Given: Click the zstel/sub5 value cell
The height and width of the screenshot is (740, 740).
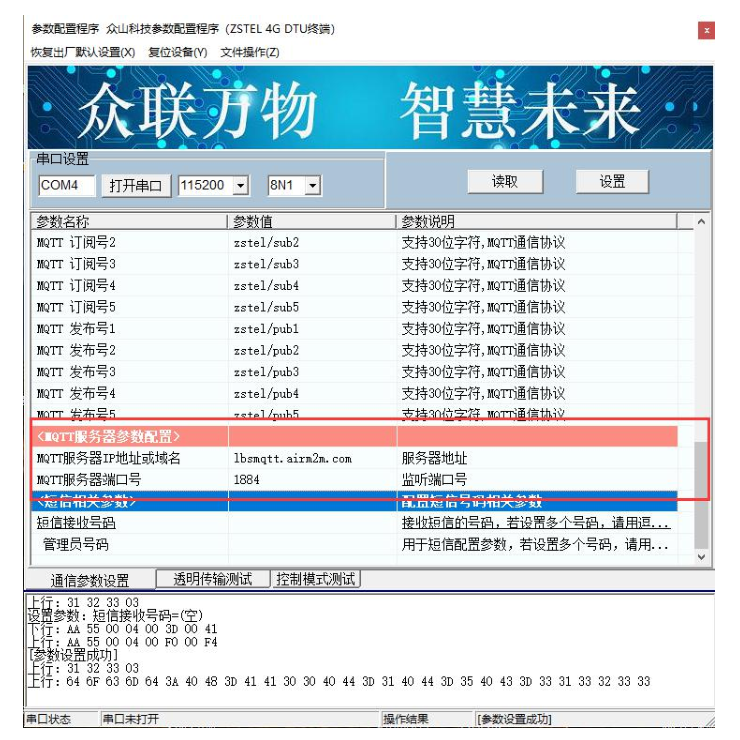Looking at the screenshot, I should pos(312,308).
